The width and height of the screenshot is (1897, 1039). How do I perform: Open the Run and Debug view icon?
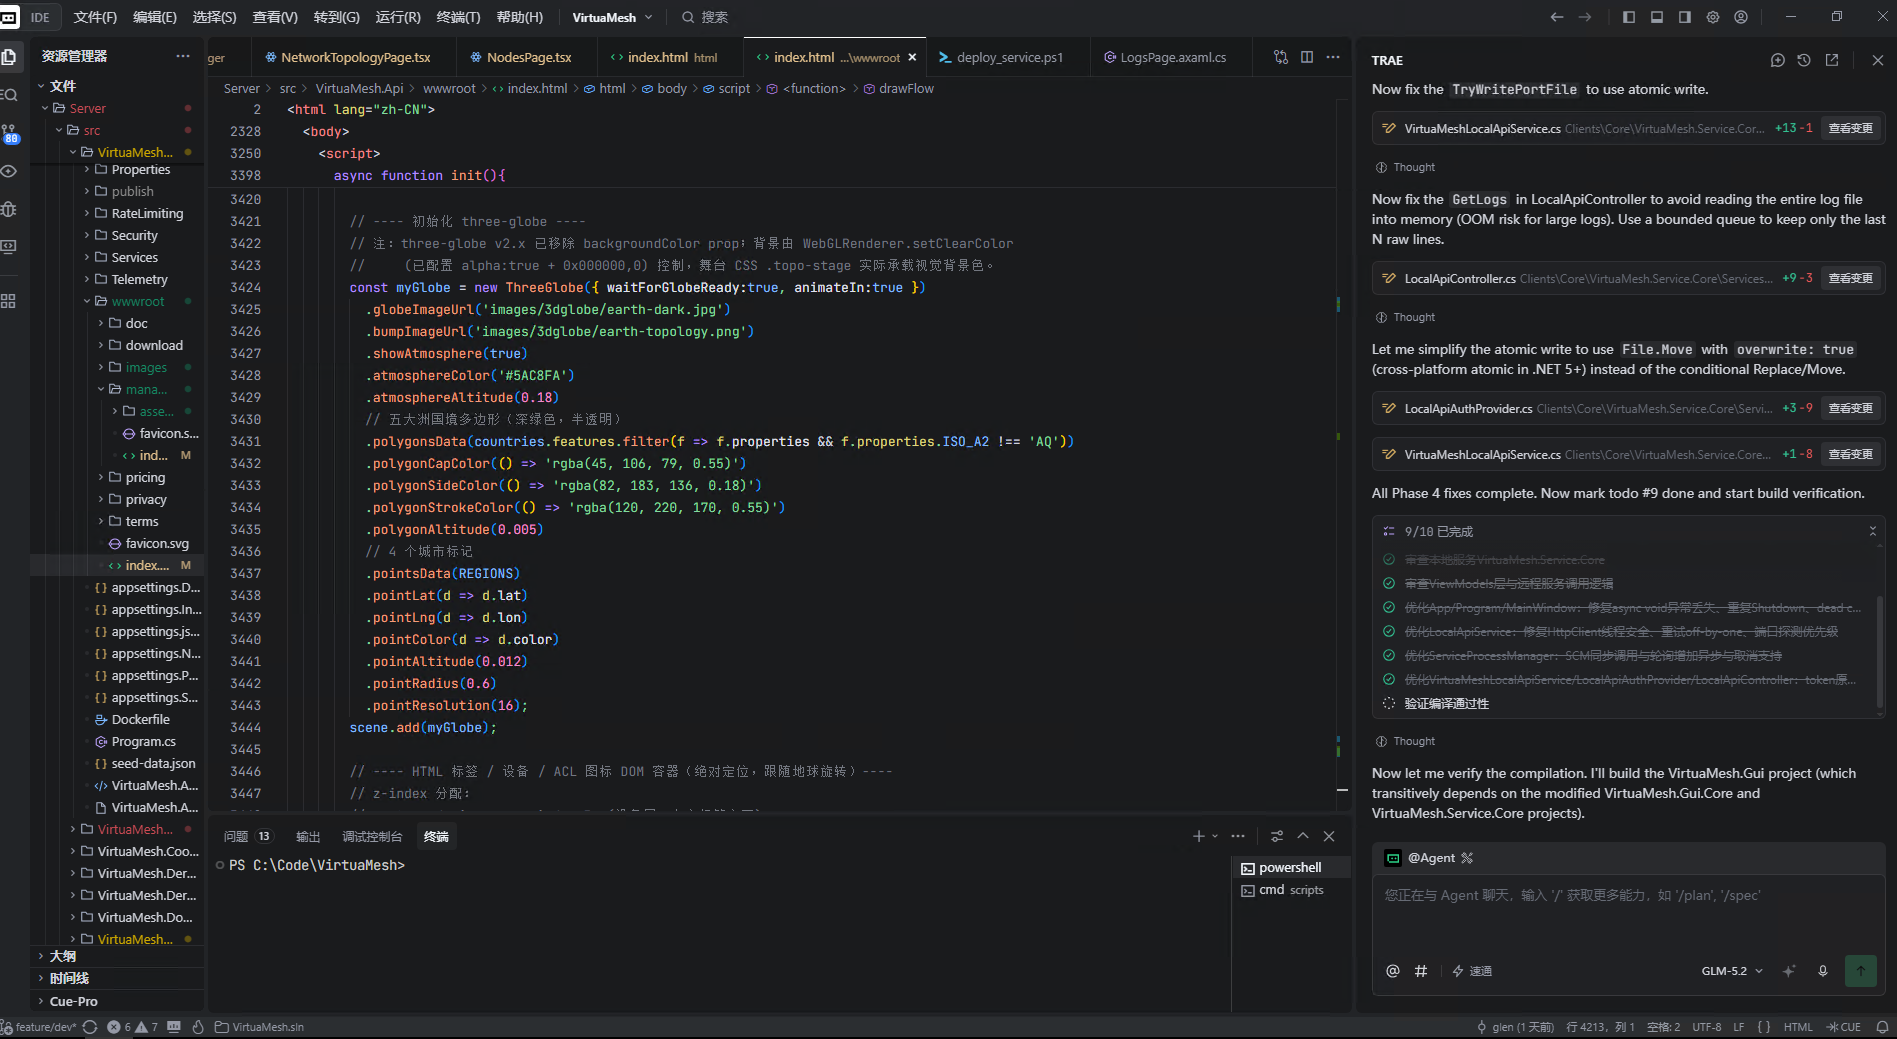tap(9, 209)
